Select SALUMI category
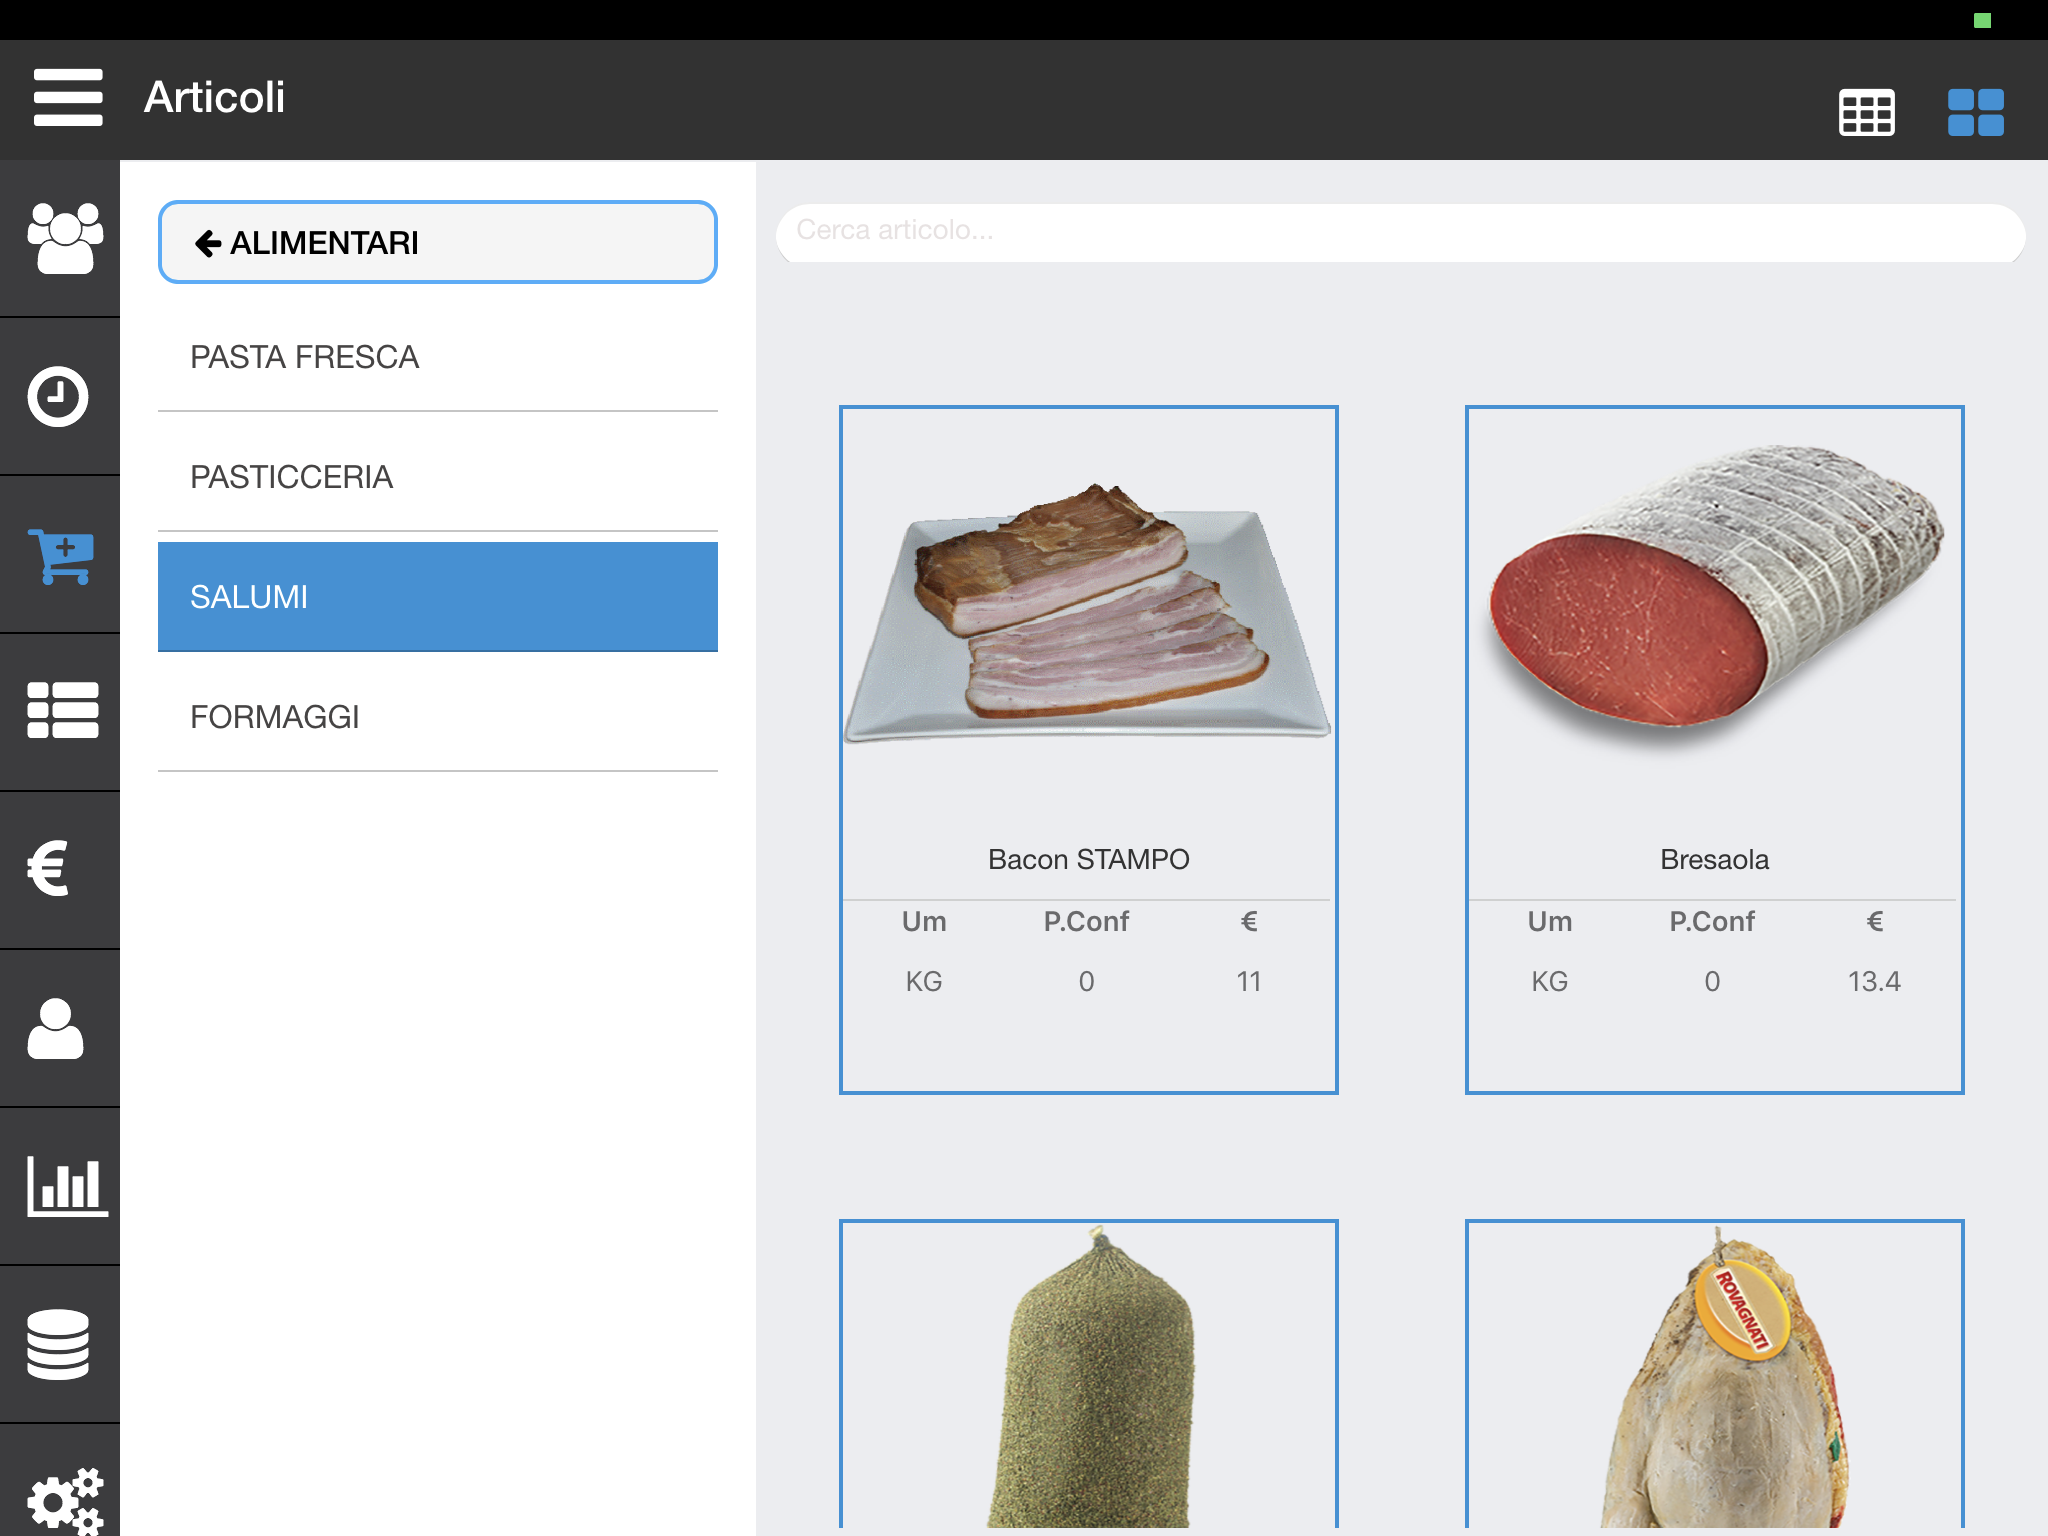 [437, 597]
